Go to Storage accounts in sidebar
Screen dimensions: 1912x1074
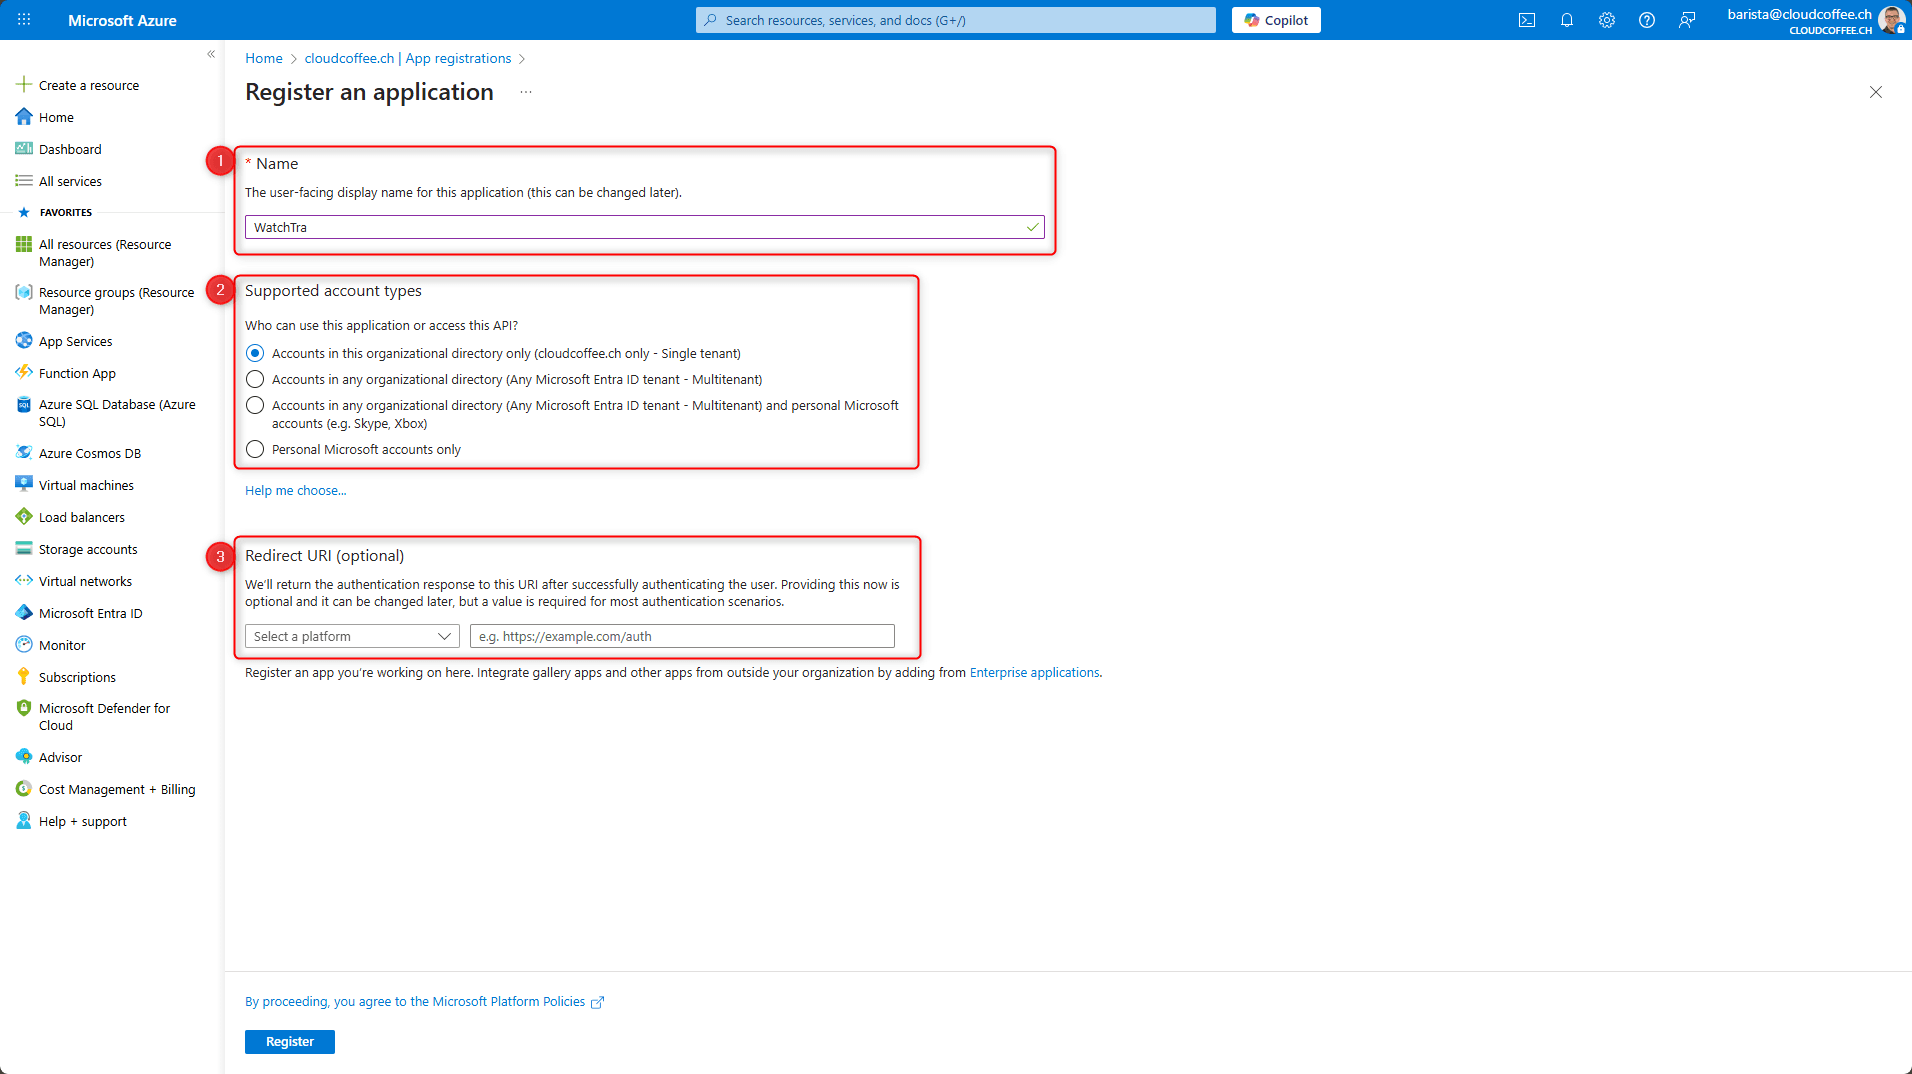(88, 549)
